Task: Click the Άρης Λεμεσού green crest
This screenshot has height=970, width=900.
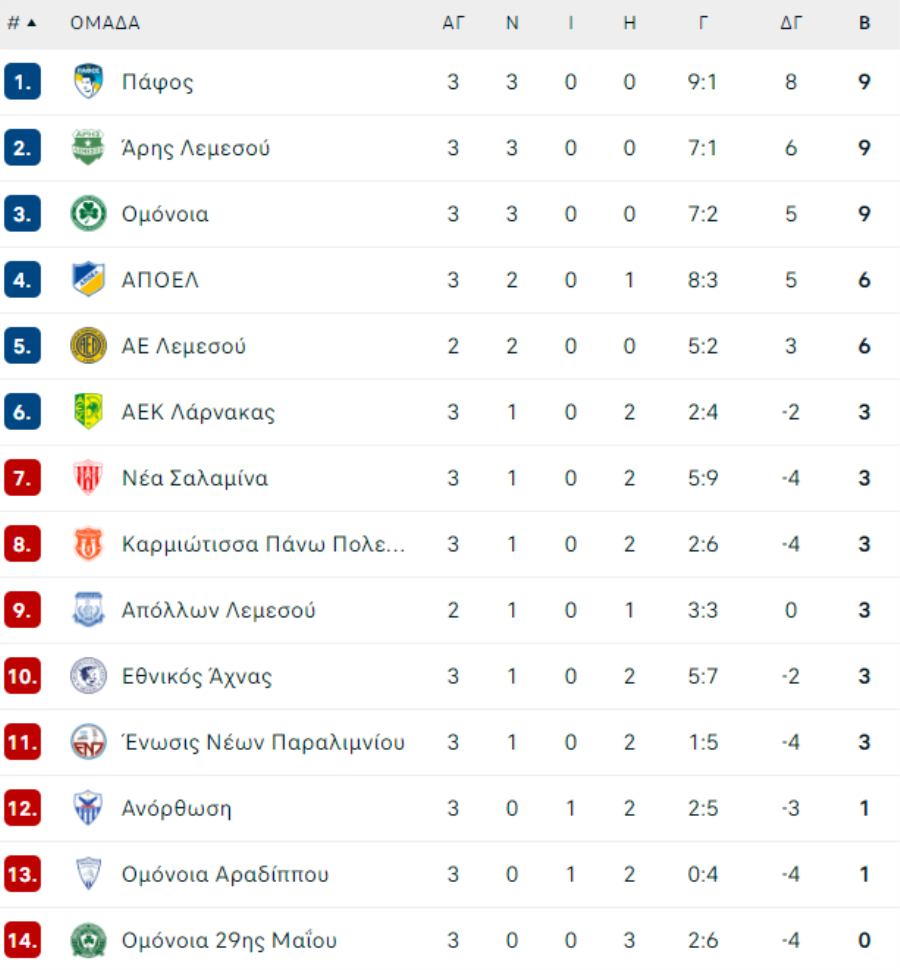Action: tap(88, 147)
